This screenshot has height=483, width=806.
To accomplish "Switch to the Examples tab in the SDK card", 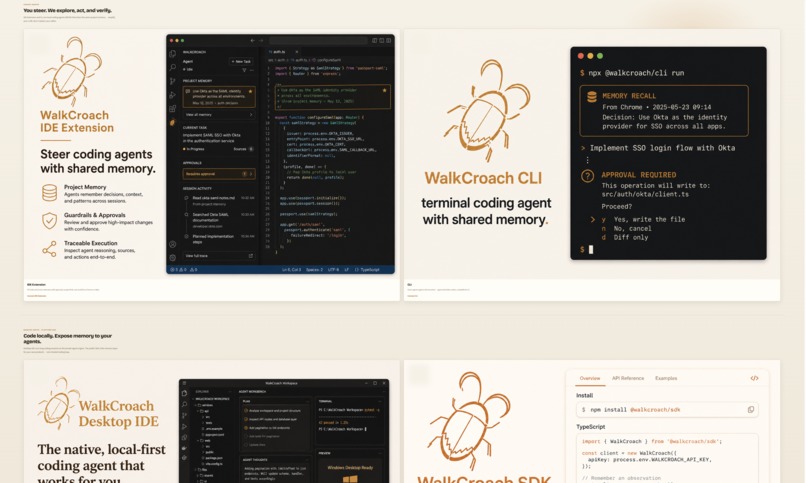I will tap(666, 378).
